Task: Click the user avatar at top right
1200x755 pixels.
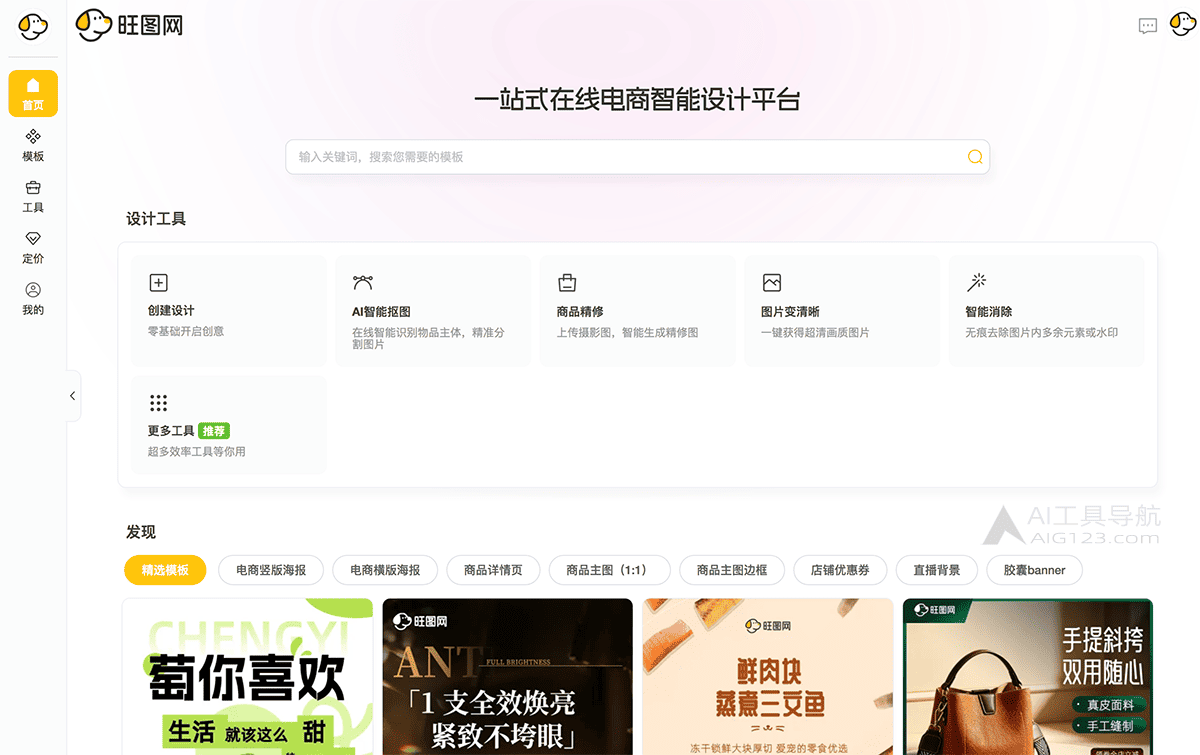Action: tap(1183, 25)
